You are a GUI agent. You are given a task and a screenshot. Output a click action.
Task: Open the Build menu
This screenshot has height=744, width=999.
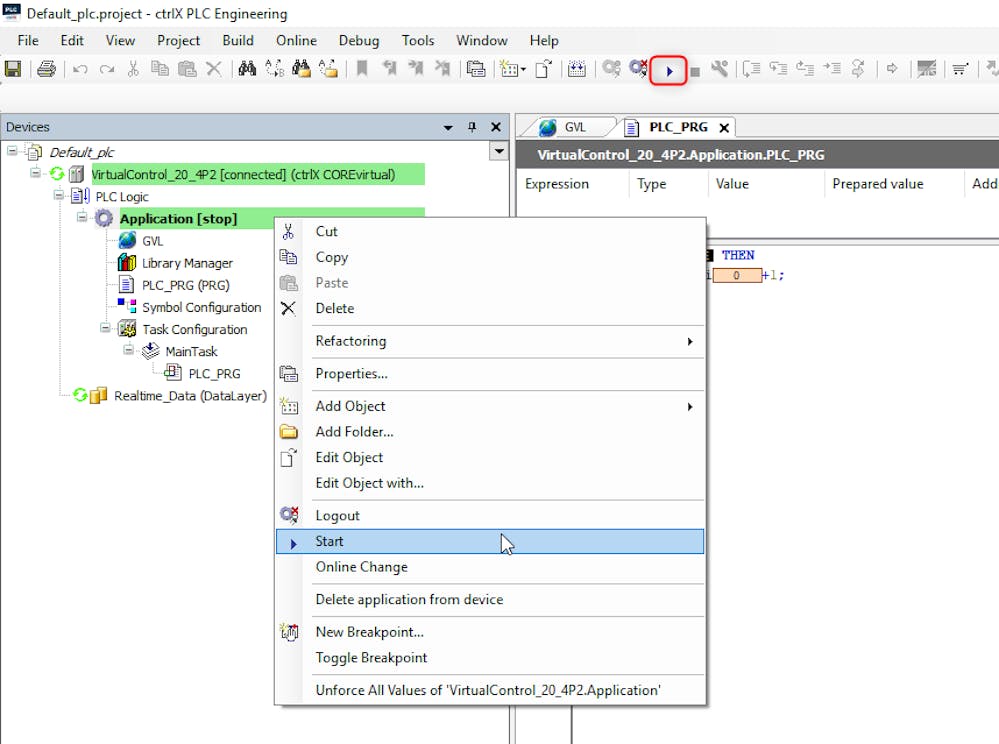[238, 40]
